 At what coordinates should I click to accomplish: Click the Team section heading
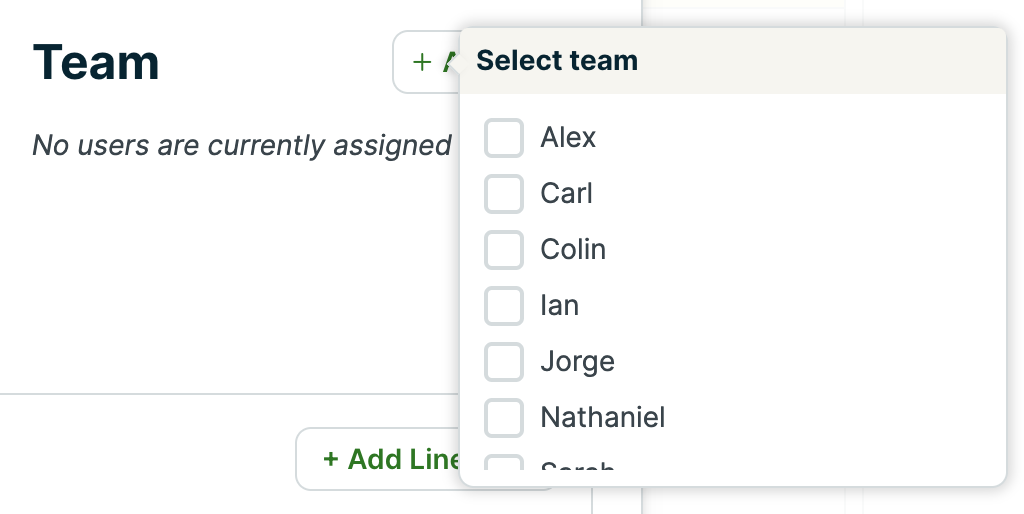[x=96, y=62]
